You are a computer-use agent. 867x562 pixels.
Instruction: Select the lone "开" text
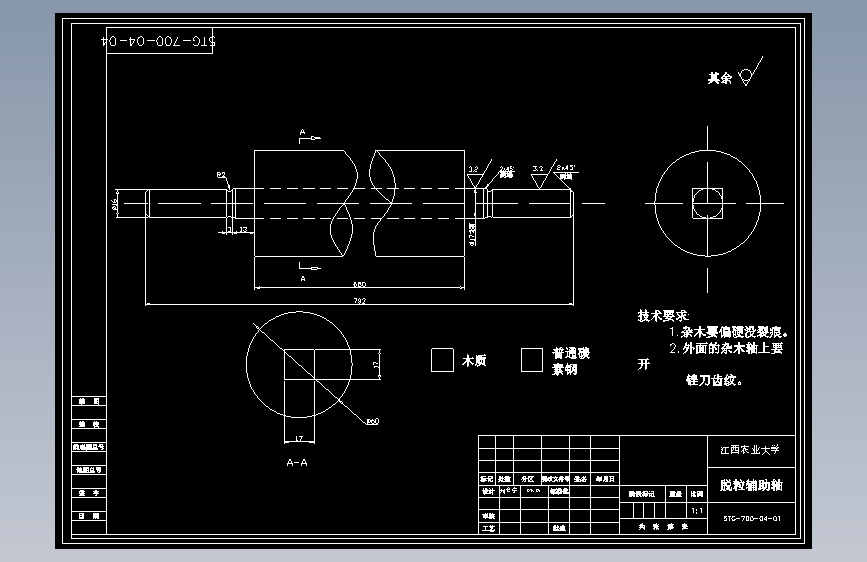tap(644, 365)
